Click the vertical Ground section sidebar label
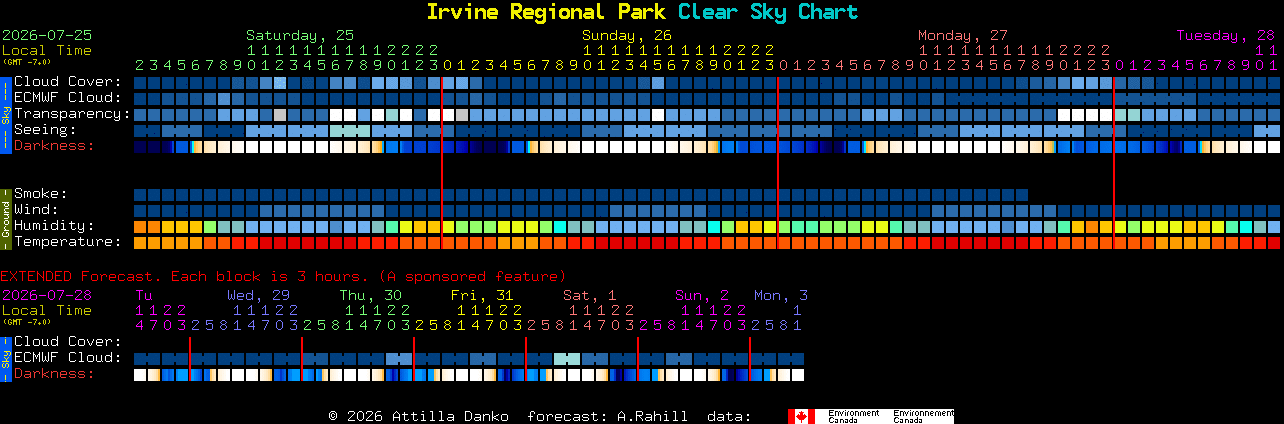The height and width of the screenshot is (424, 1284). [5, 218]
